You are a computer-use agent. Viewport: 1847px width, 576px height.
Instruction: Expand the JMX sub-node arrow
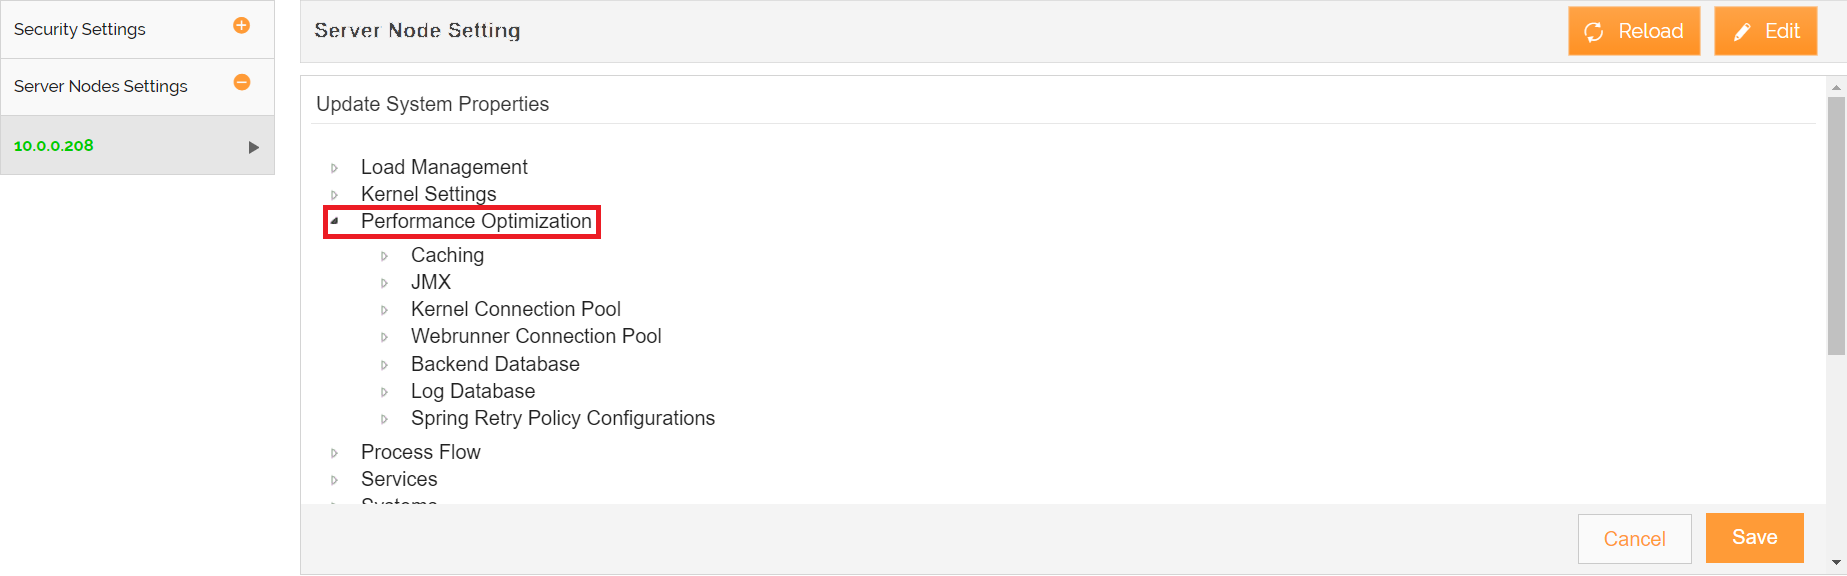385,283
